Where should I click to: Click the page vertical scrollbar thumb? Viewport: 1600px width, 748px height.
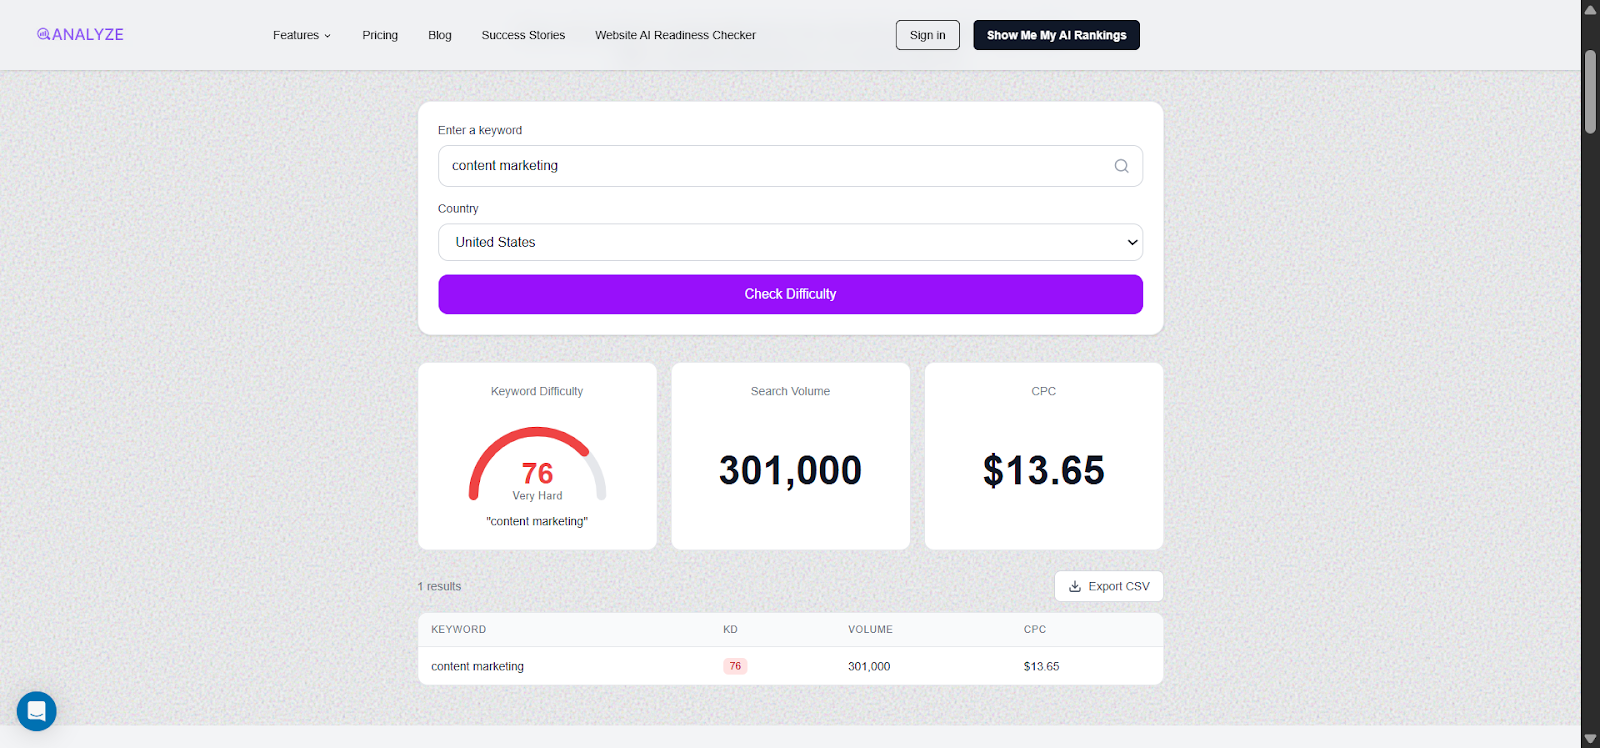point(1590,92)
